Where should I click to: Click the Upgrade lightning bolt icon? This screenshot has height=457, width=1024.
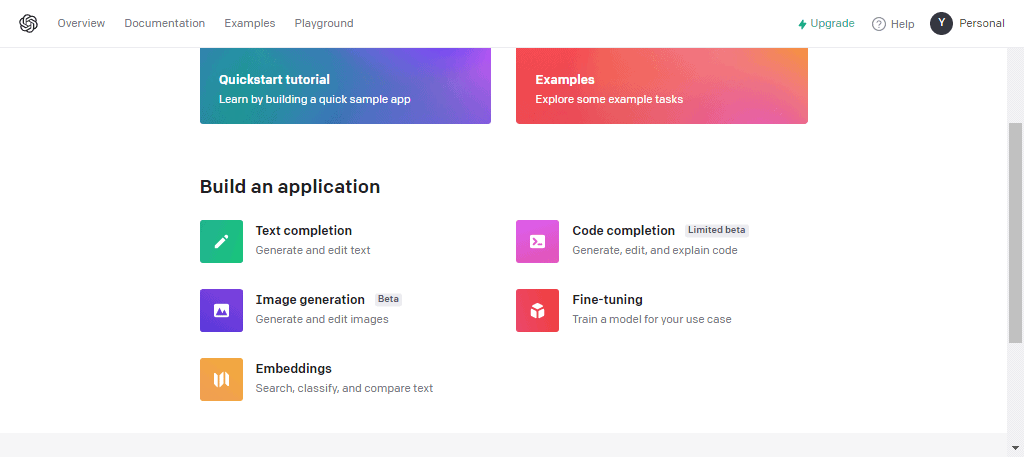(x=803, y=24)
